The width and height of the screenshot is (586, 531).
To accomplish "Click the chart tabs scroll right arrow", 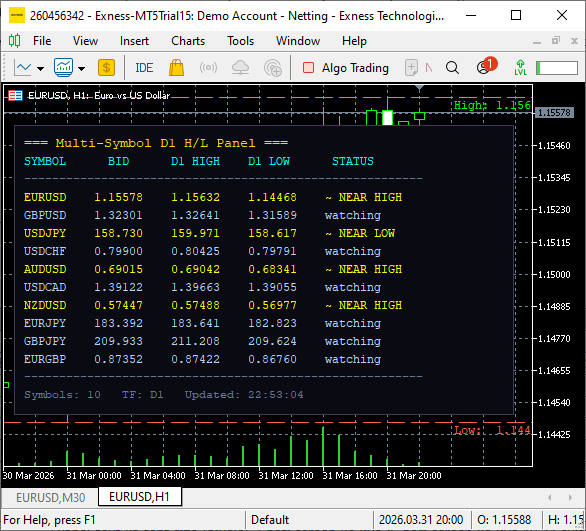I will [570, 497].
